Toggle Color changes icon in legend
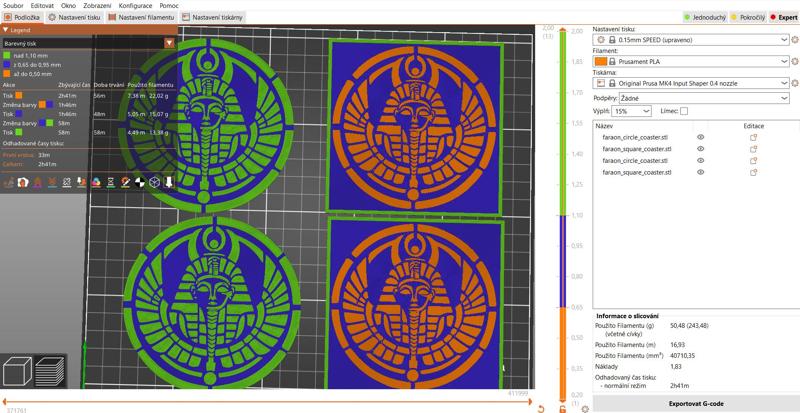The image size is (800, 413). tap(96, 182)
